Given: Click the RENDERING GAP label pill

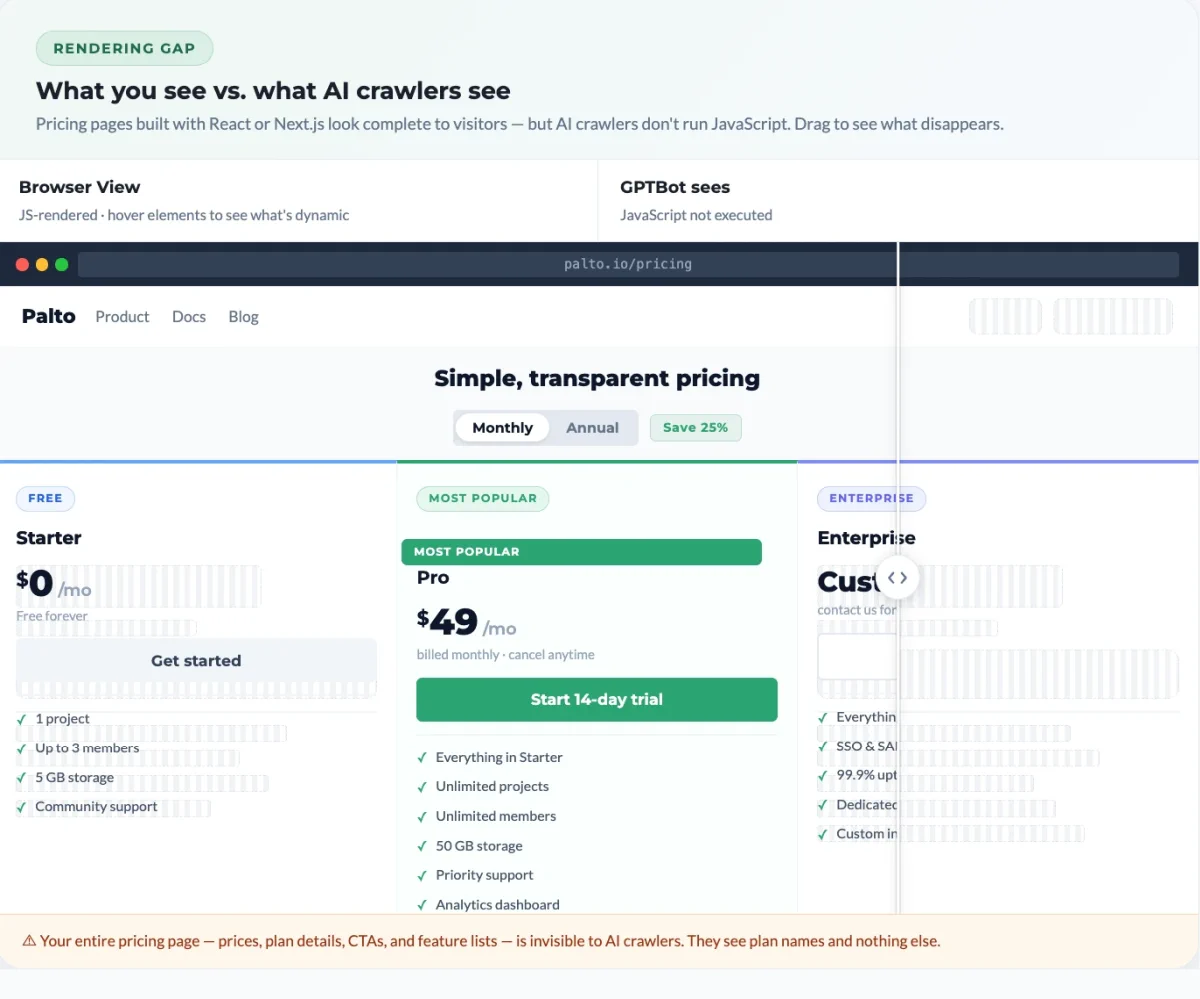Looking at the screenshot, I should pyautogui.click(x=124, y=48).
